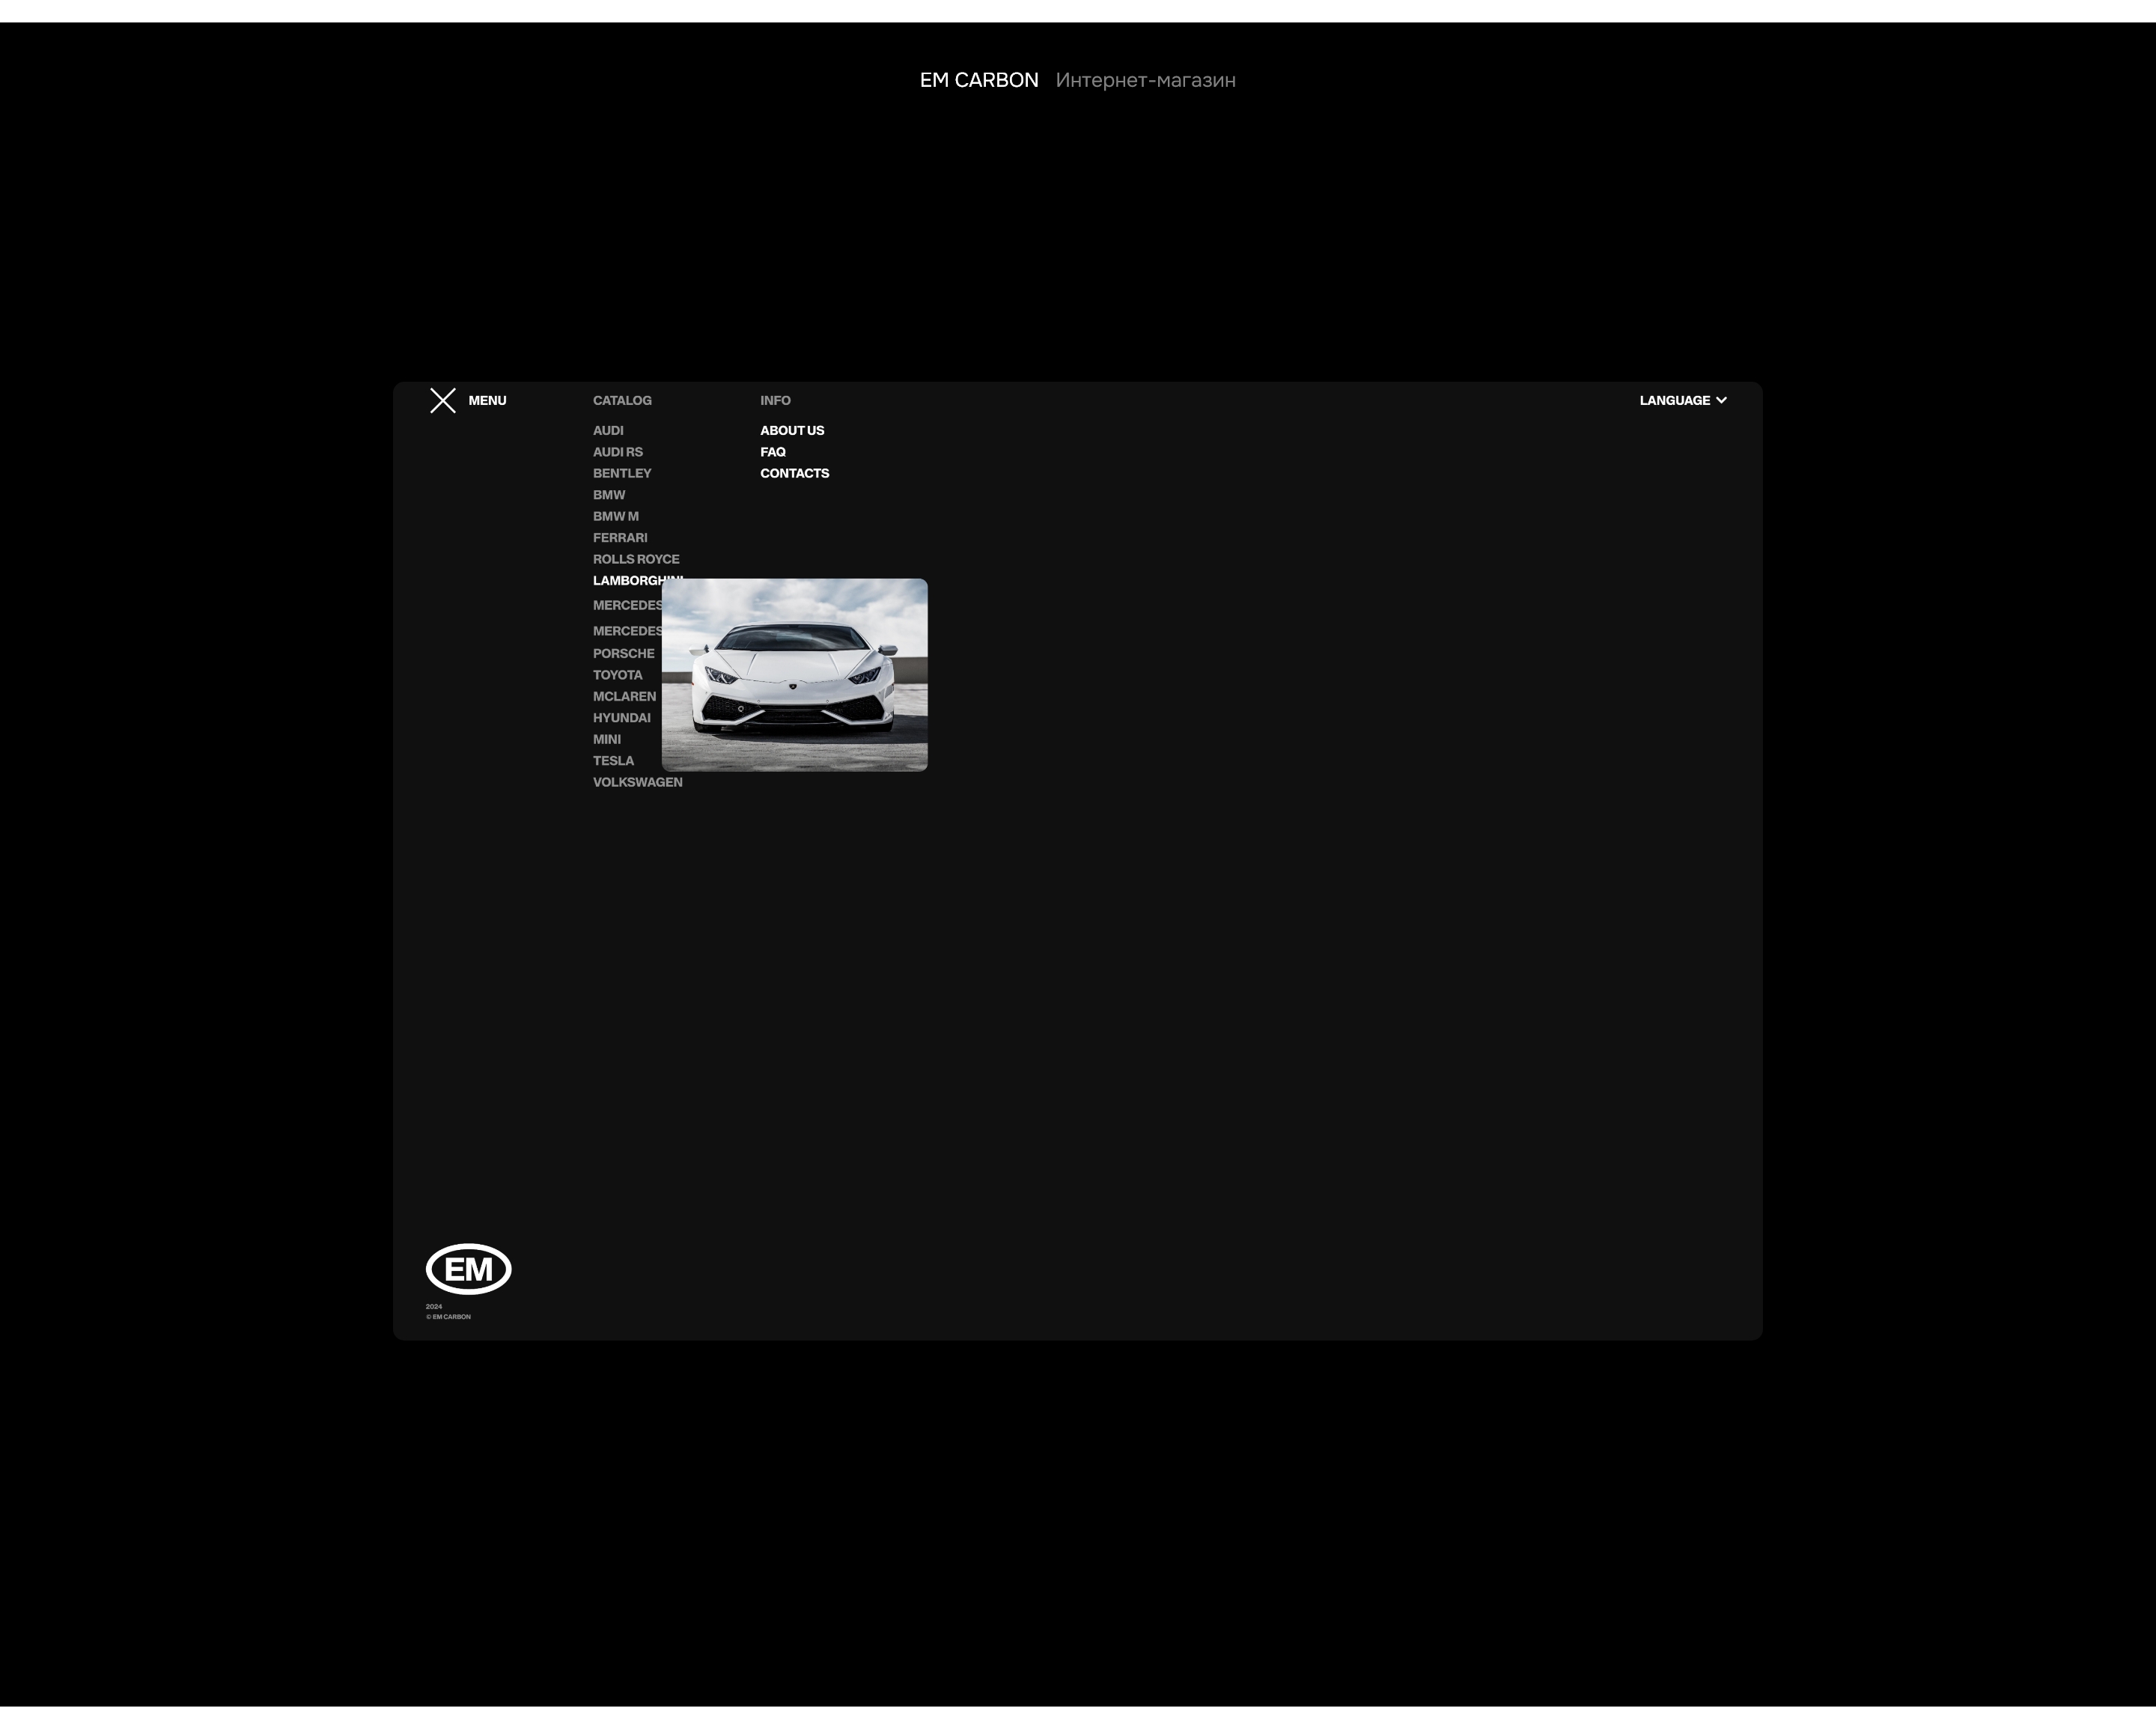
Task: Expand the Language dropdown
Action: pos(1674,400)
